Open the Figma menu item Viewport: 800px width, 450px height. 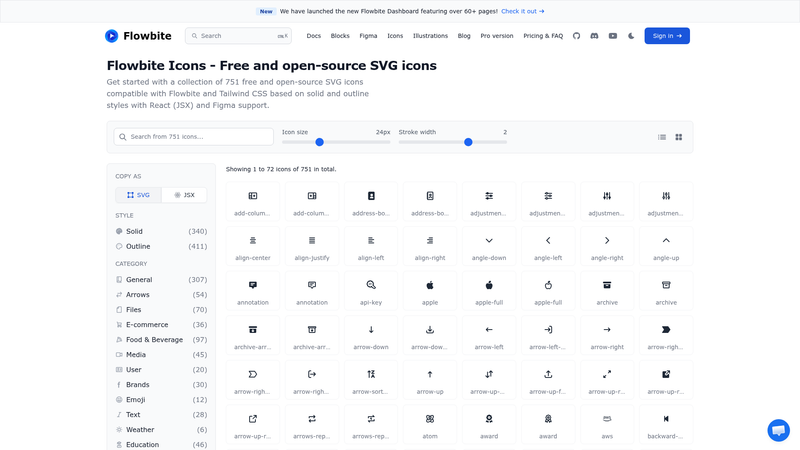click(368, 36)
